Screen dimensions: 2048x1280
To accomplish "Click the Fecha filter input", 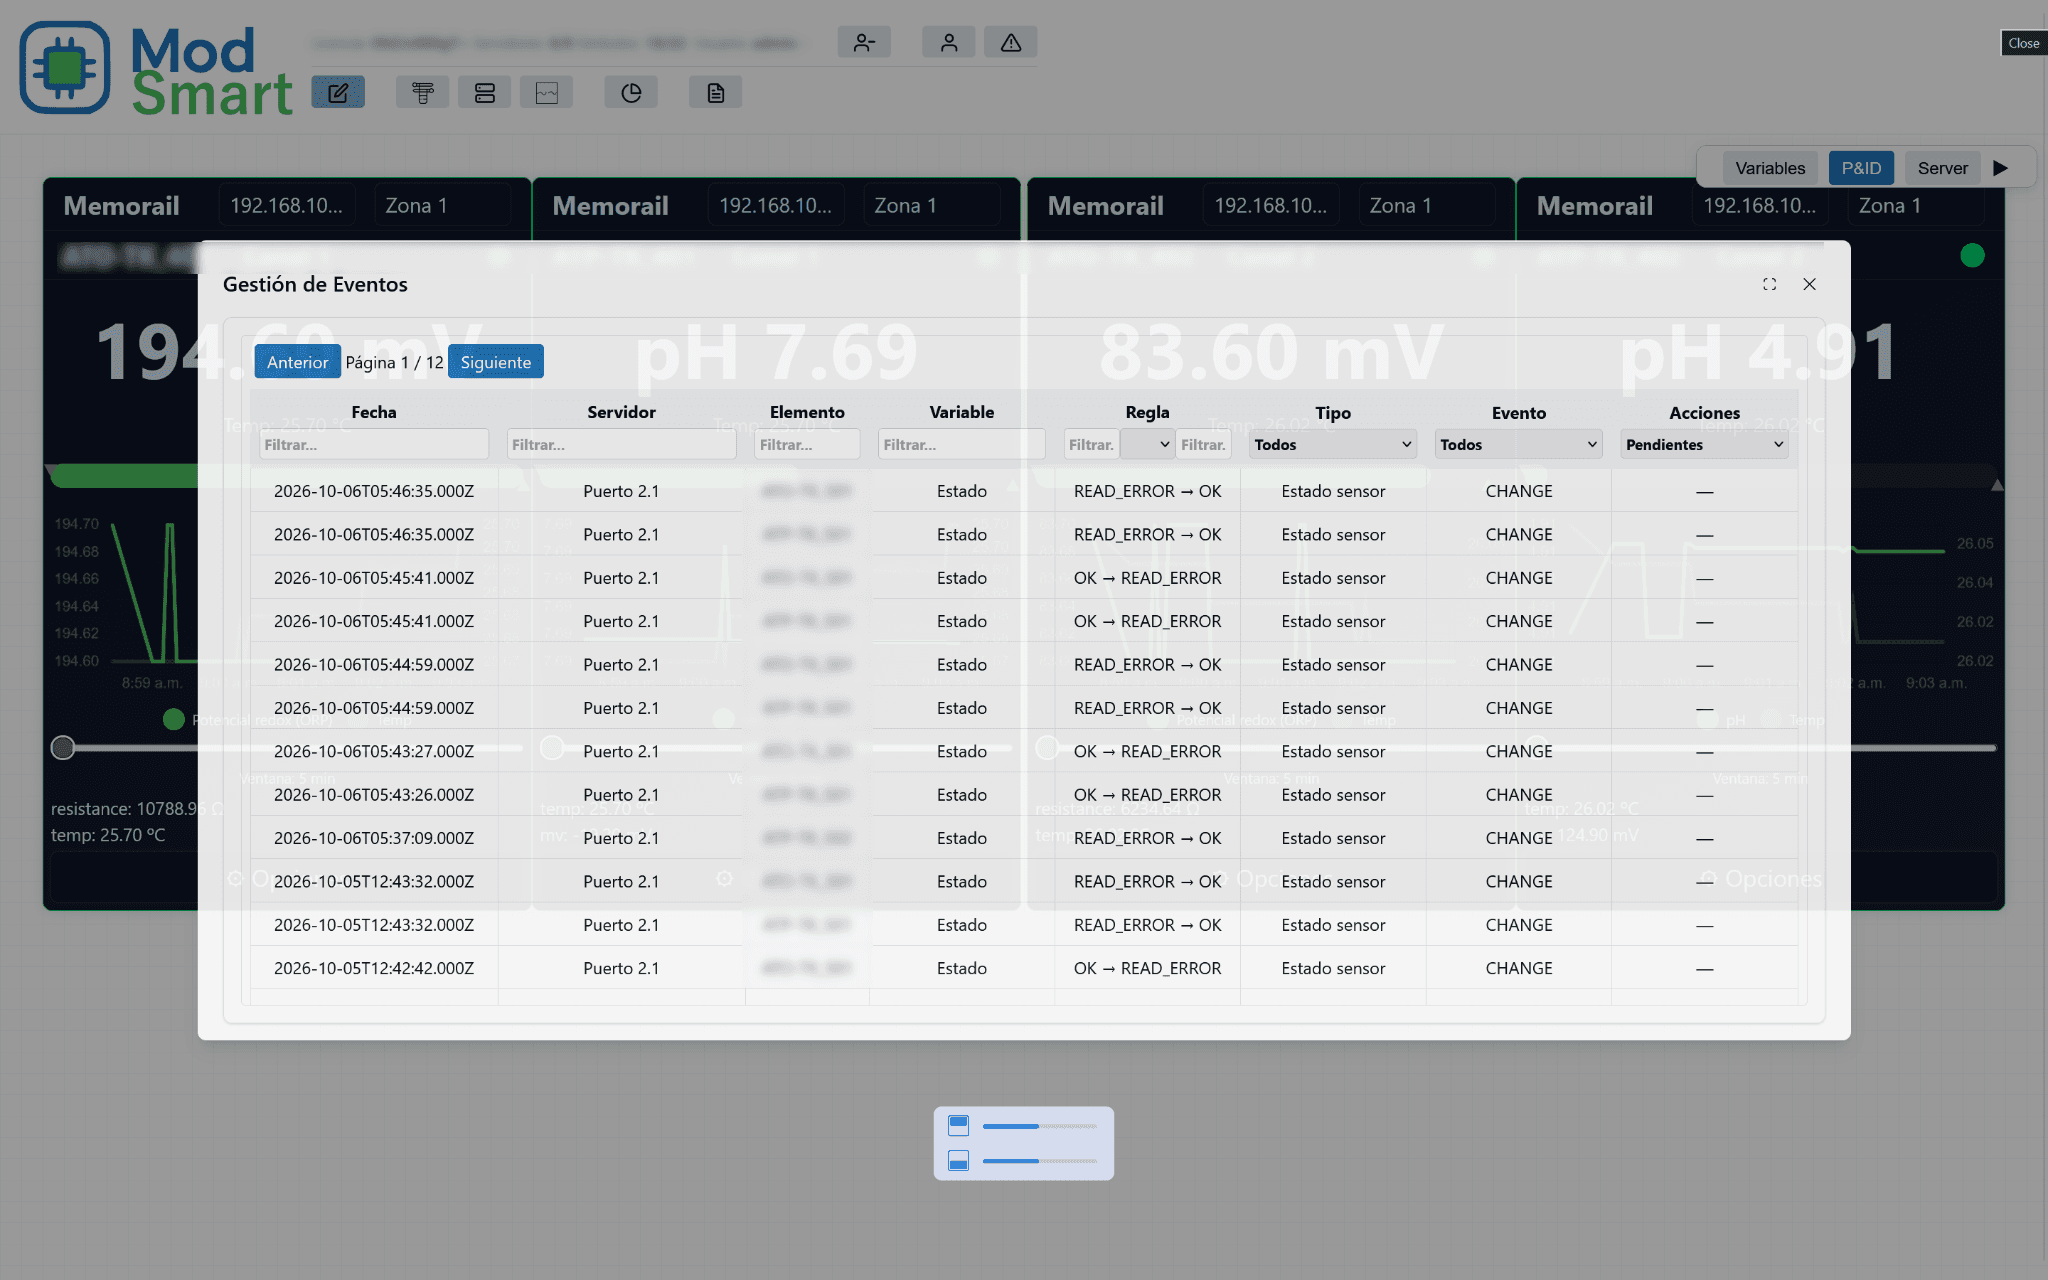I will point(374,444).
